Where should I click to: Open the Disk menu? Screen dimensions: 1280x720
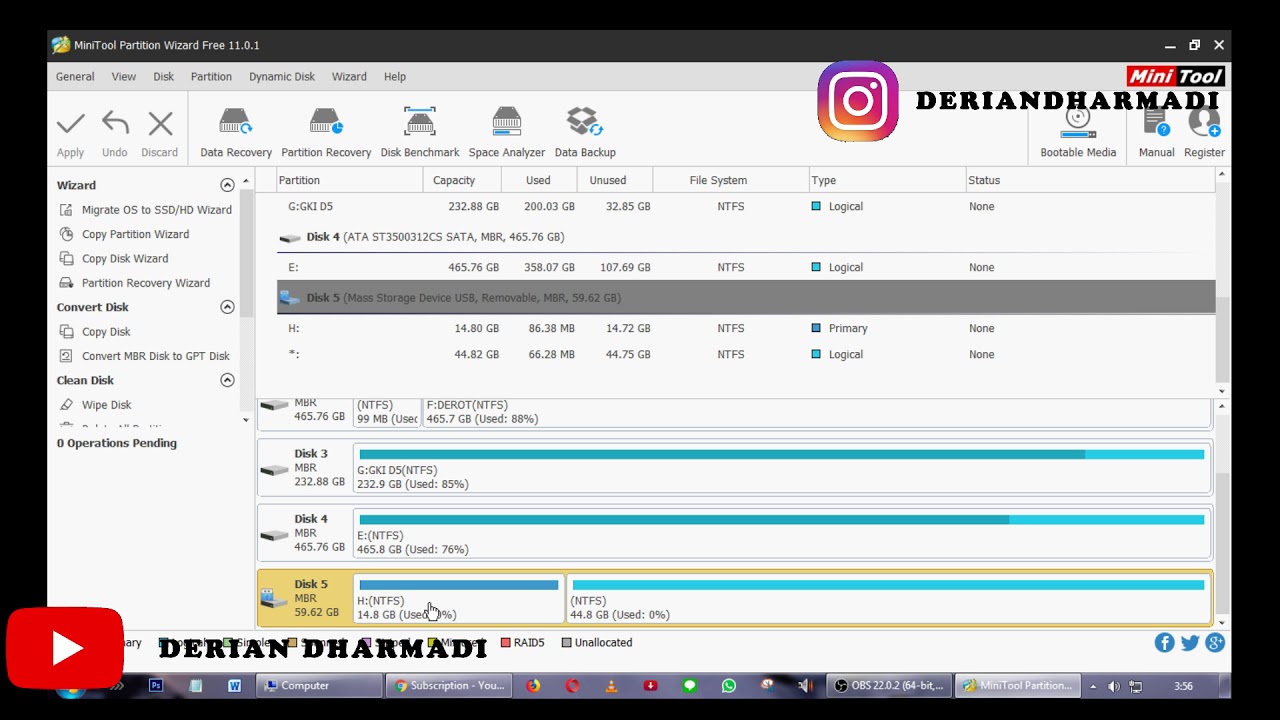(x=164, y=77)
